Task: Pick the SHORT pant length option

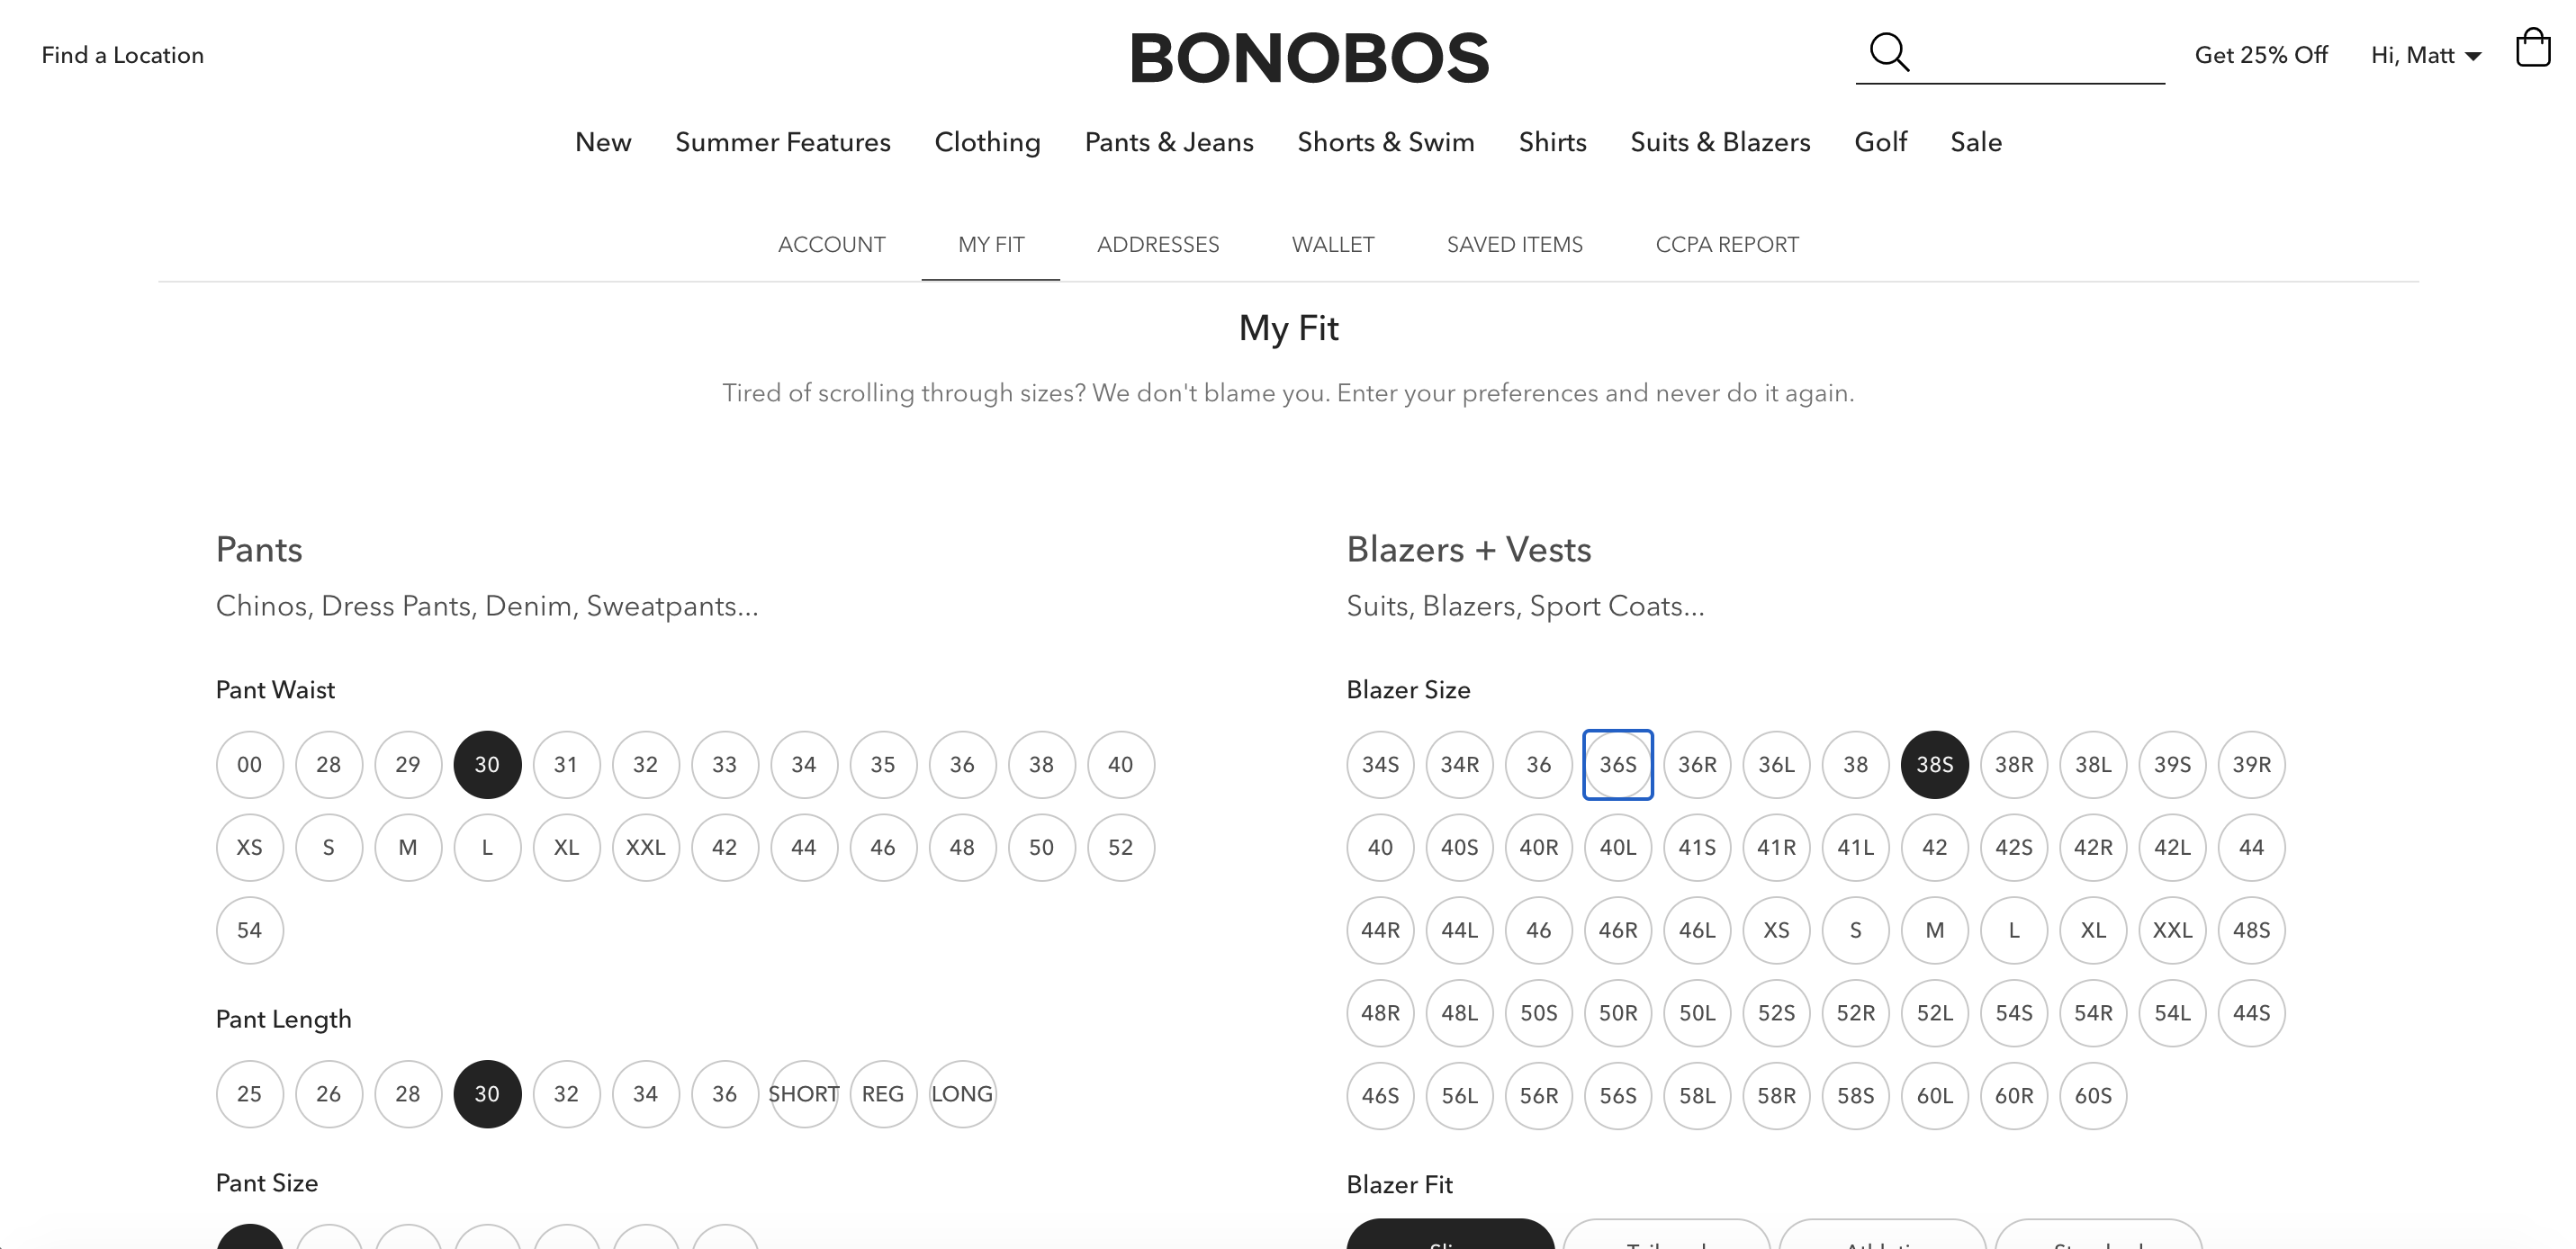Action: tap(803, 1094)
